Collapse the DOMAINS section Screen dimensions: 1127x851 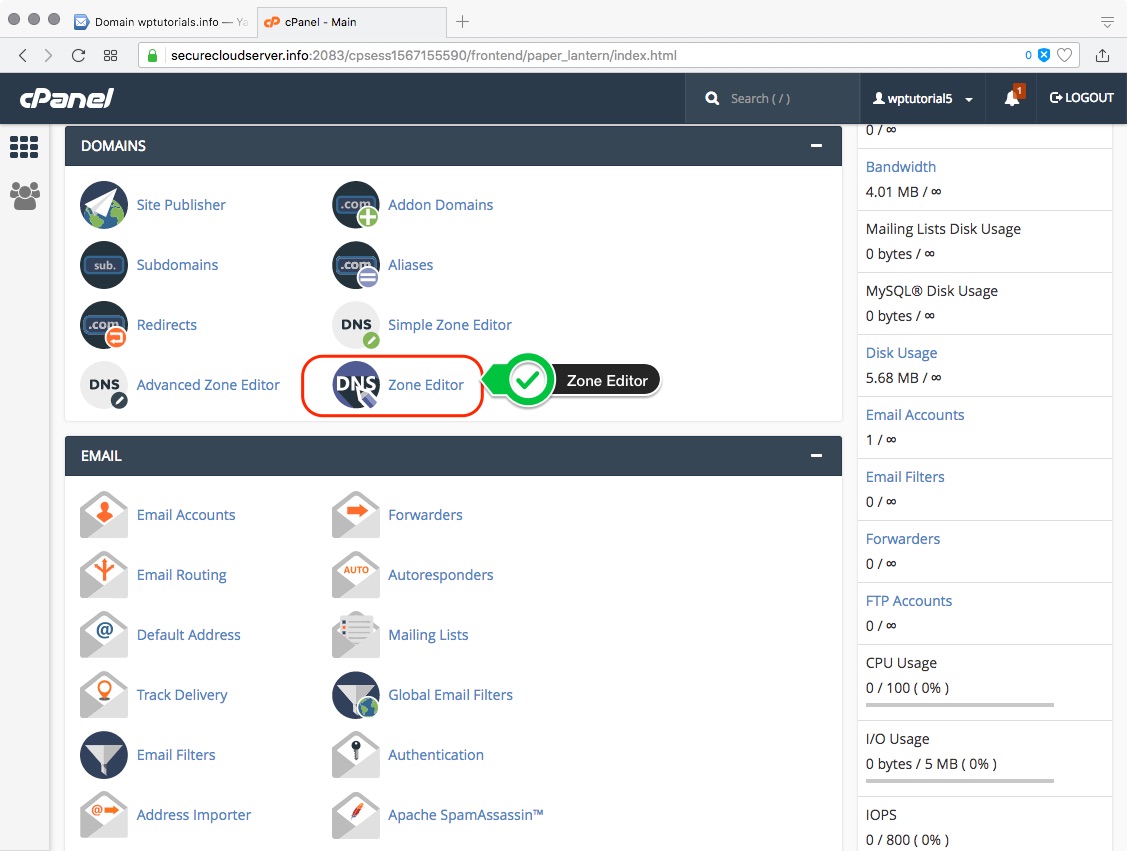coord(816,146)
